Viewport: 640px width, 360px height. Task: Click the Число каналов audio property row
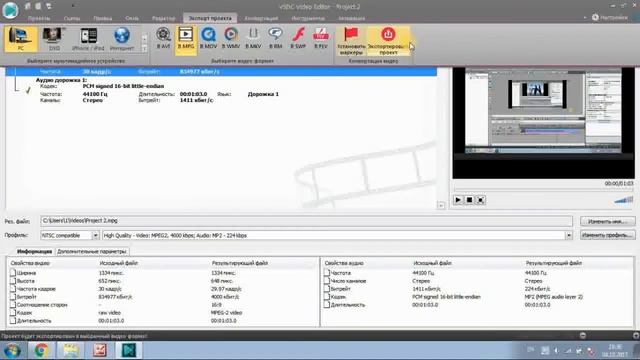coord(478,281)
